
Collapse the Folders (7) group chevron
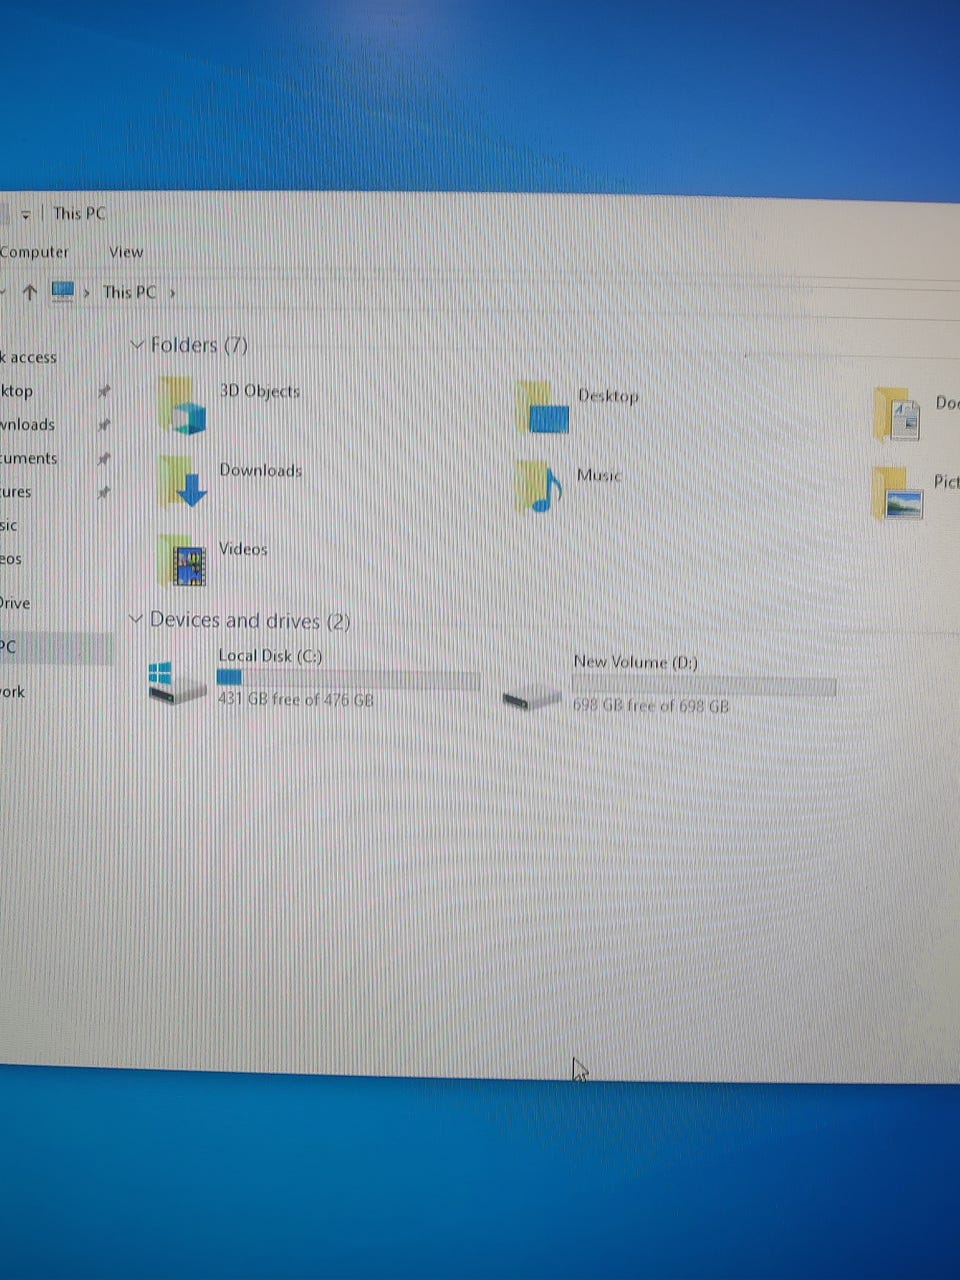[137, 345]
